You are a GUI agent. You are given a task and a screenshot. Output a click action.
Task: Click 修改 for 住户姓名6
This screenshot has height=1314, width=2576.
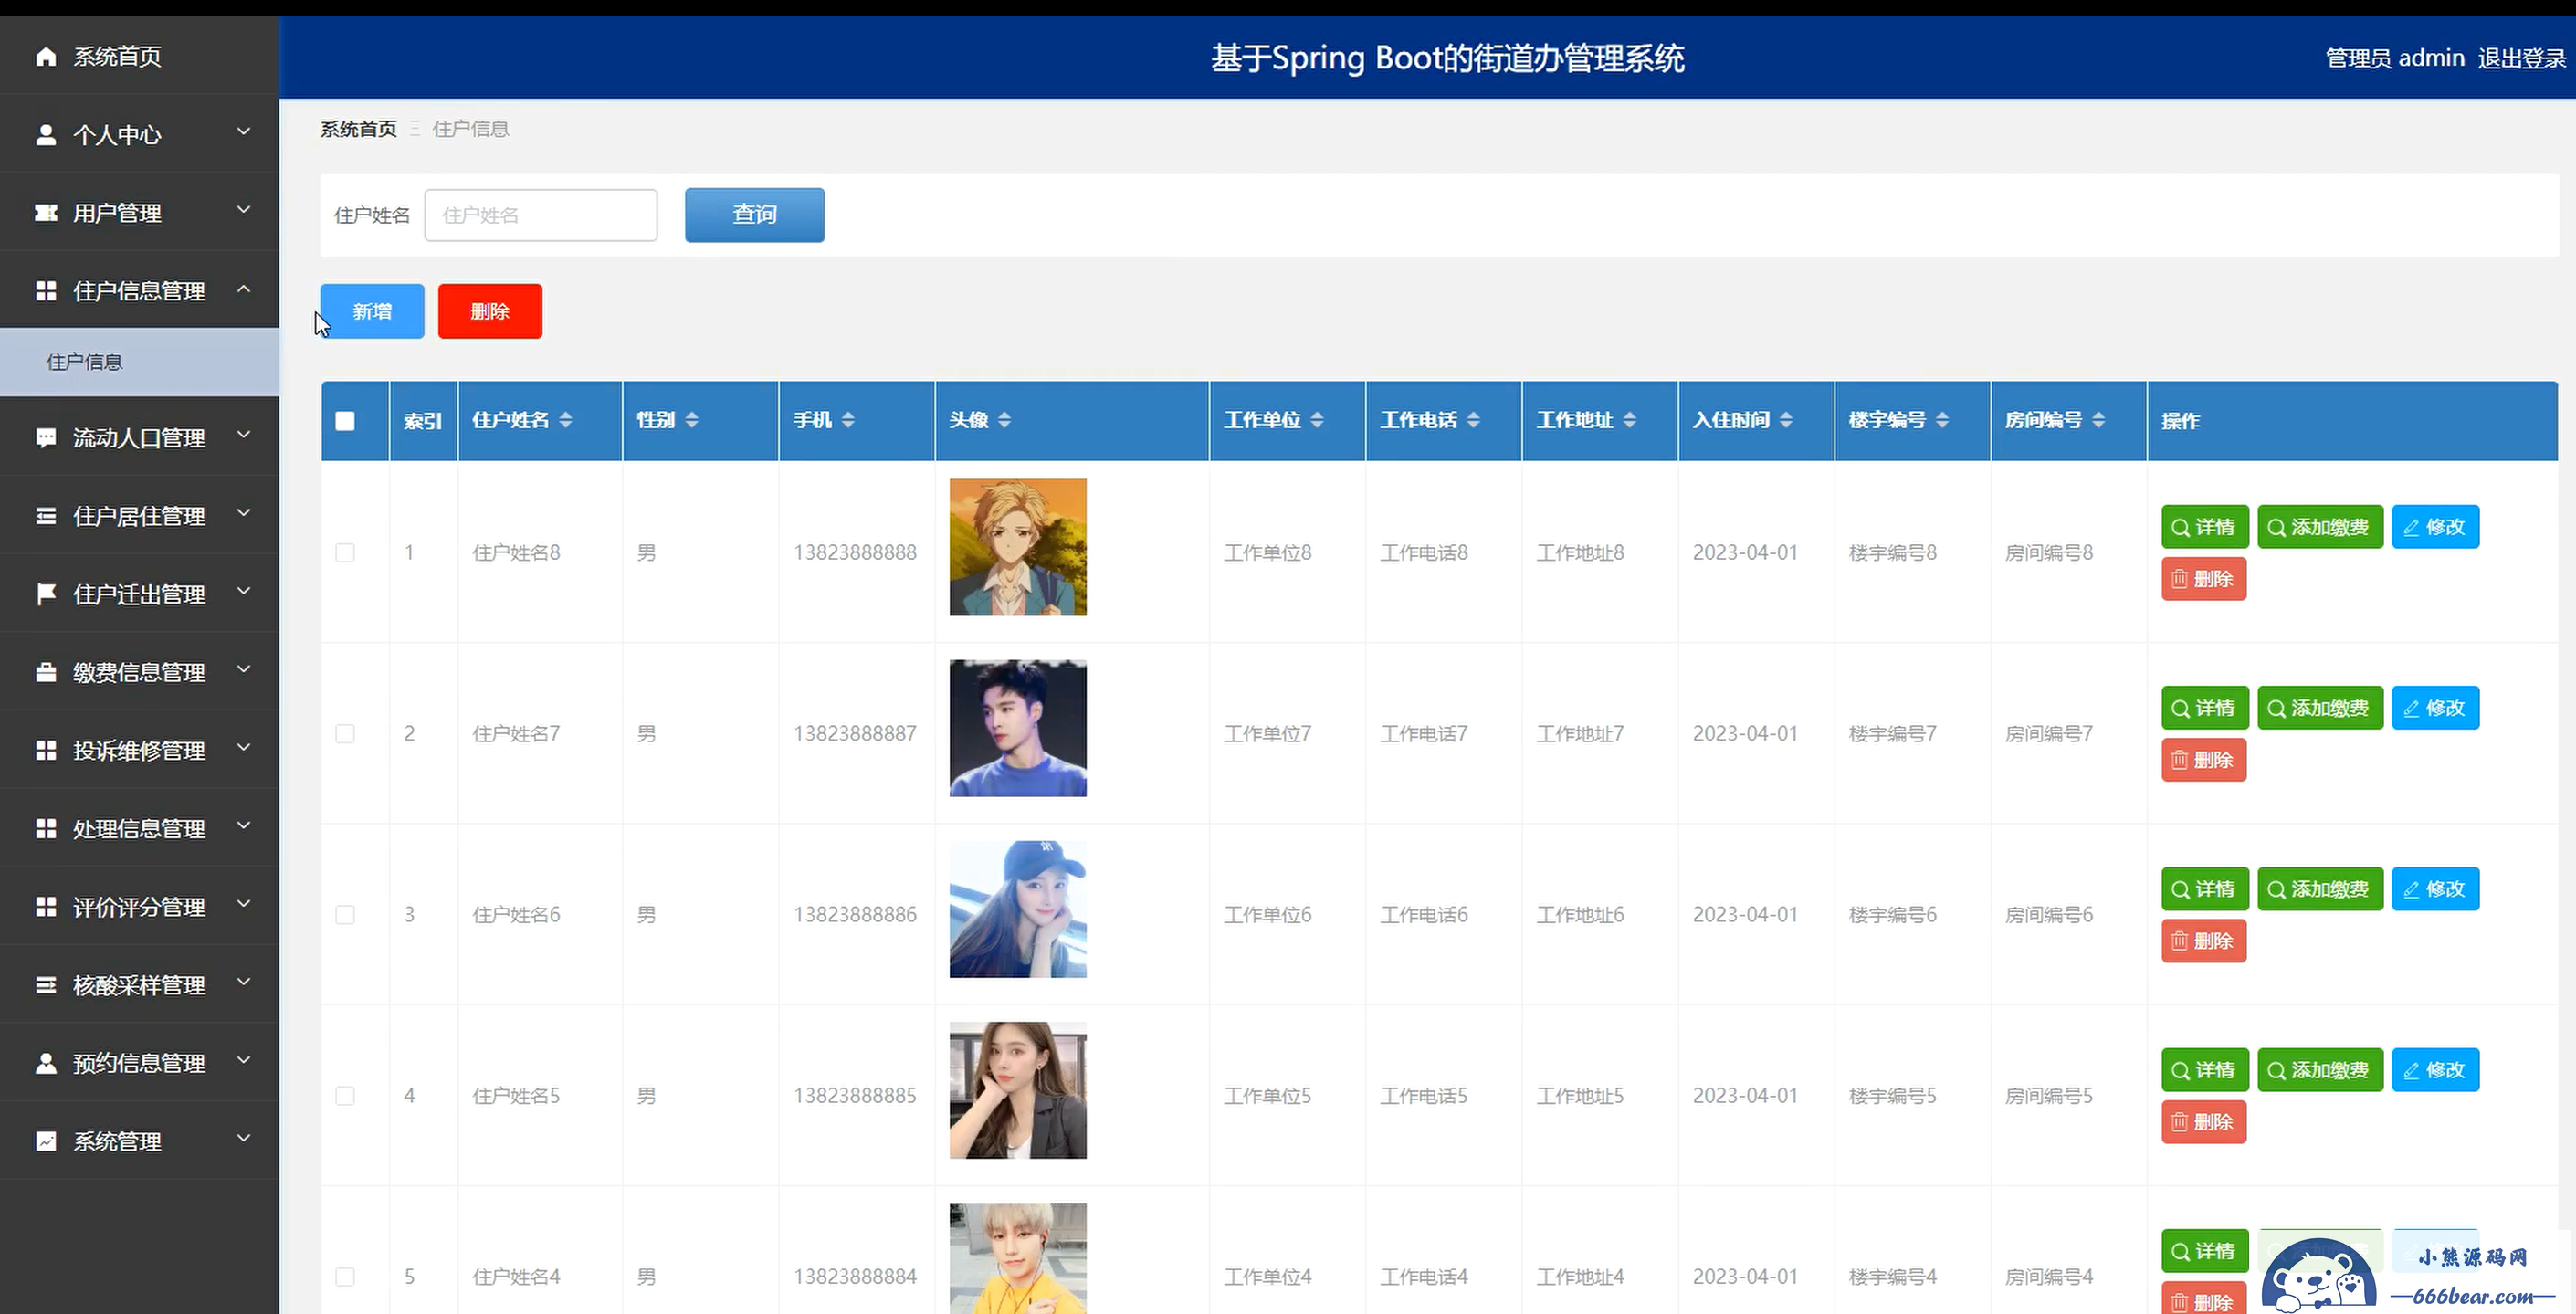point(2435,889)
